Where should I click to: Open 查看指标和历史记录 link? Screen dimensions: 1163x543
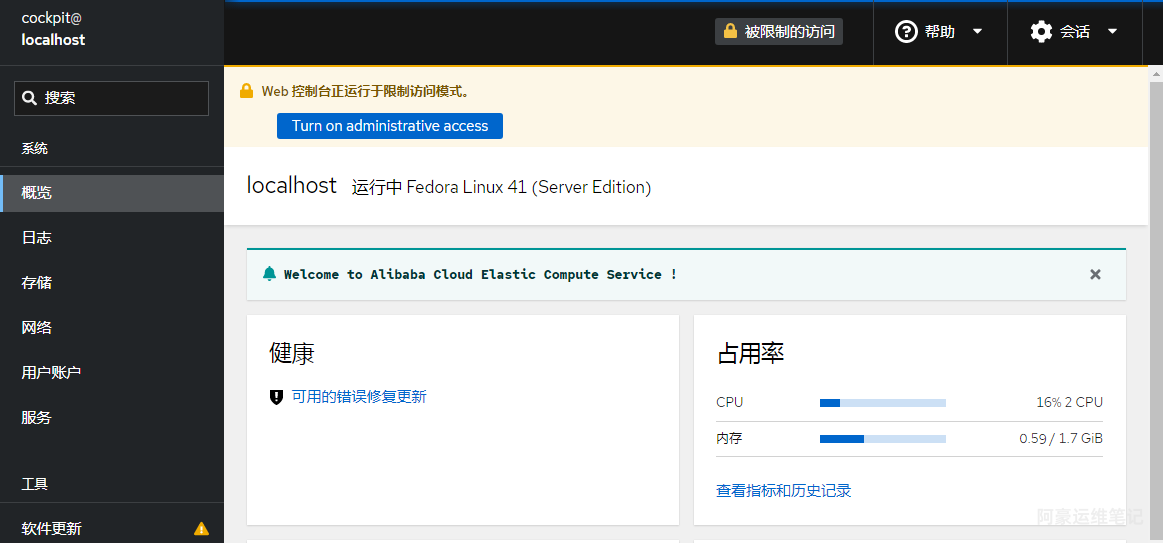tap(783, 491)
